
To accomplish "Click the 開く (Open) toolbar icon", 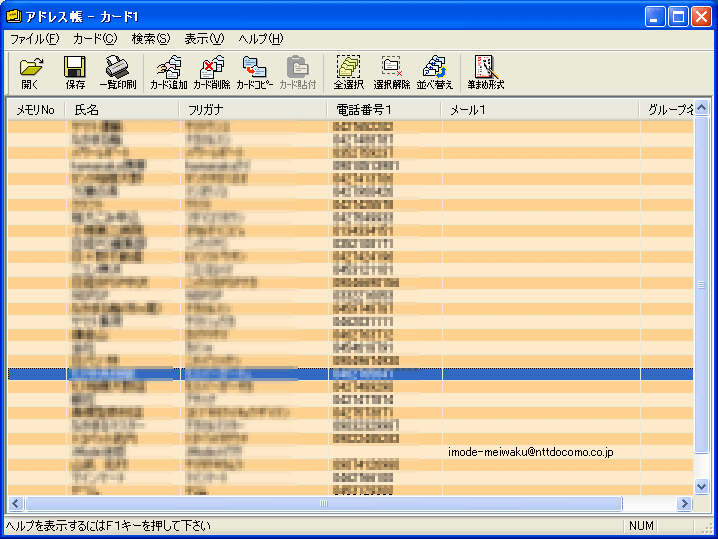I will [31, 72].
